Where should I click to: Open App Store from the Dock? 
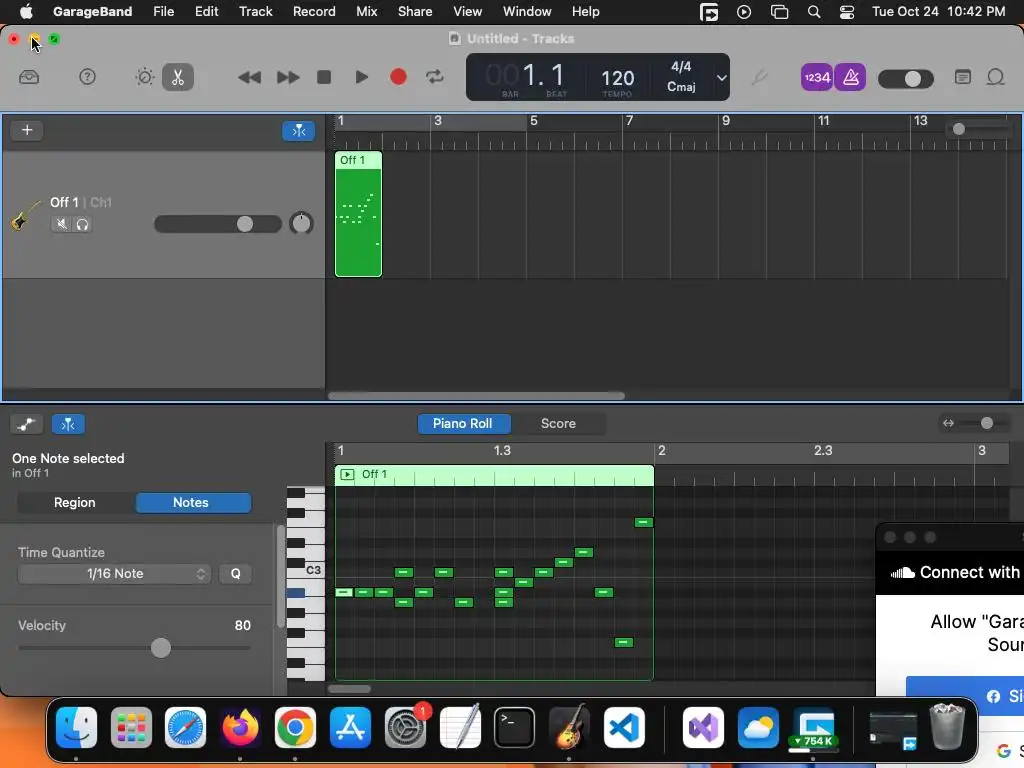[350, 727]
